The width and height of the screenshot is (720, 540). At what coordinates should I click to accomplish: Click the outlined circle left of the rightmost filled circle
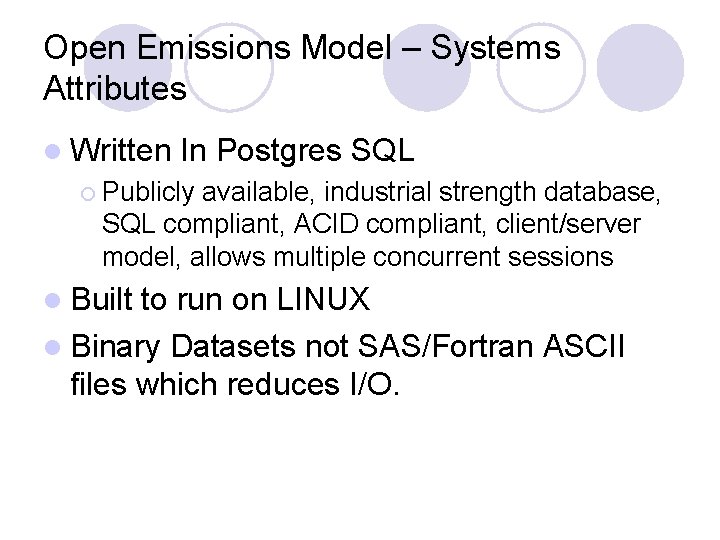click(x=541, y=67)
